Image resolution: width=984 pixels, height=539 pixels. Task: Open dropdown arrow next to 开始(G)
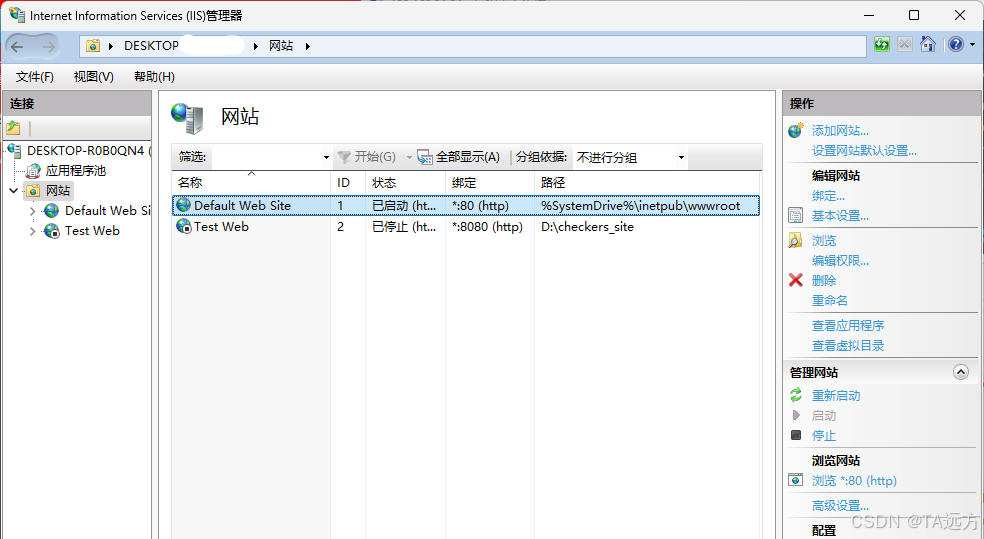[409, 157]
